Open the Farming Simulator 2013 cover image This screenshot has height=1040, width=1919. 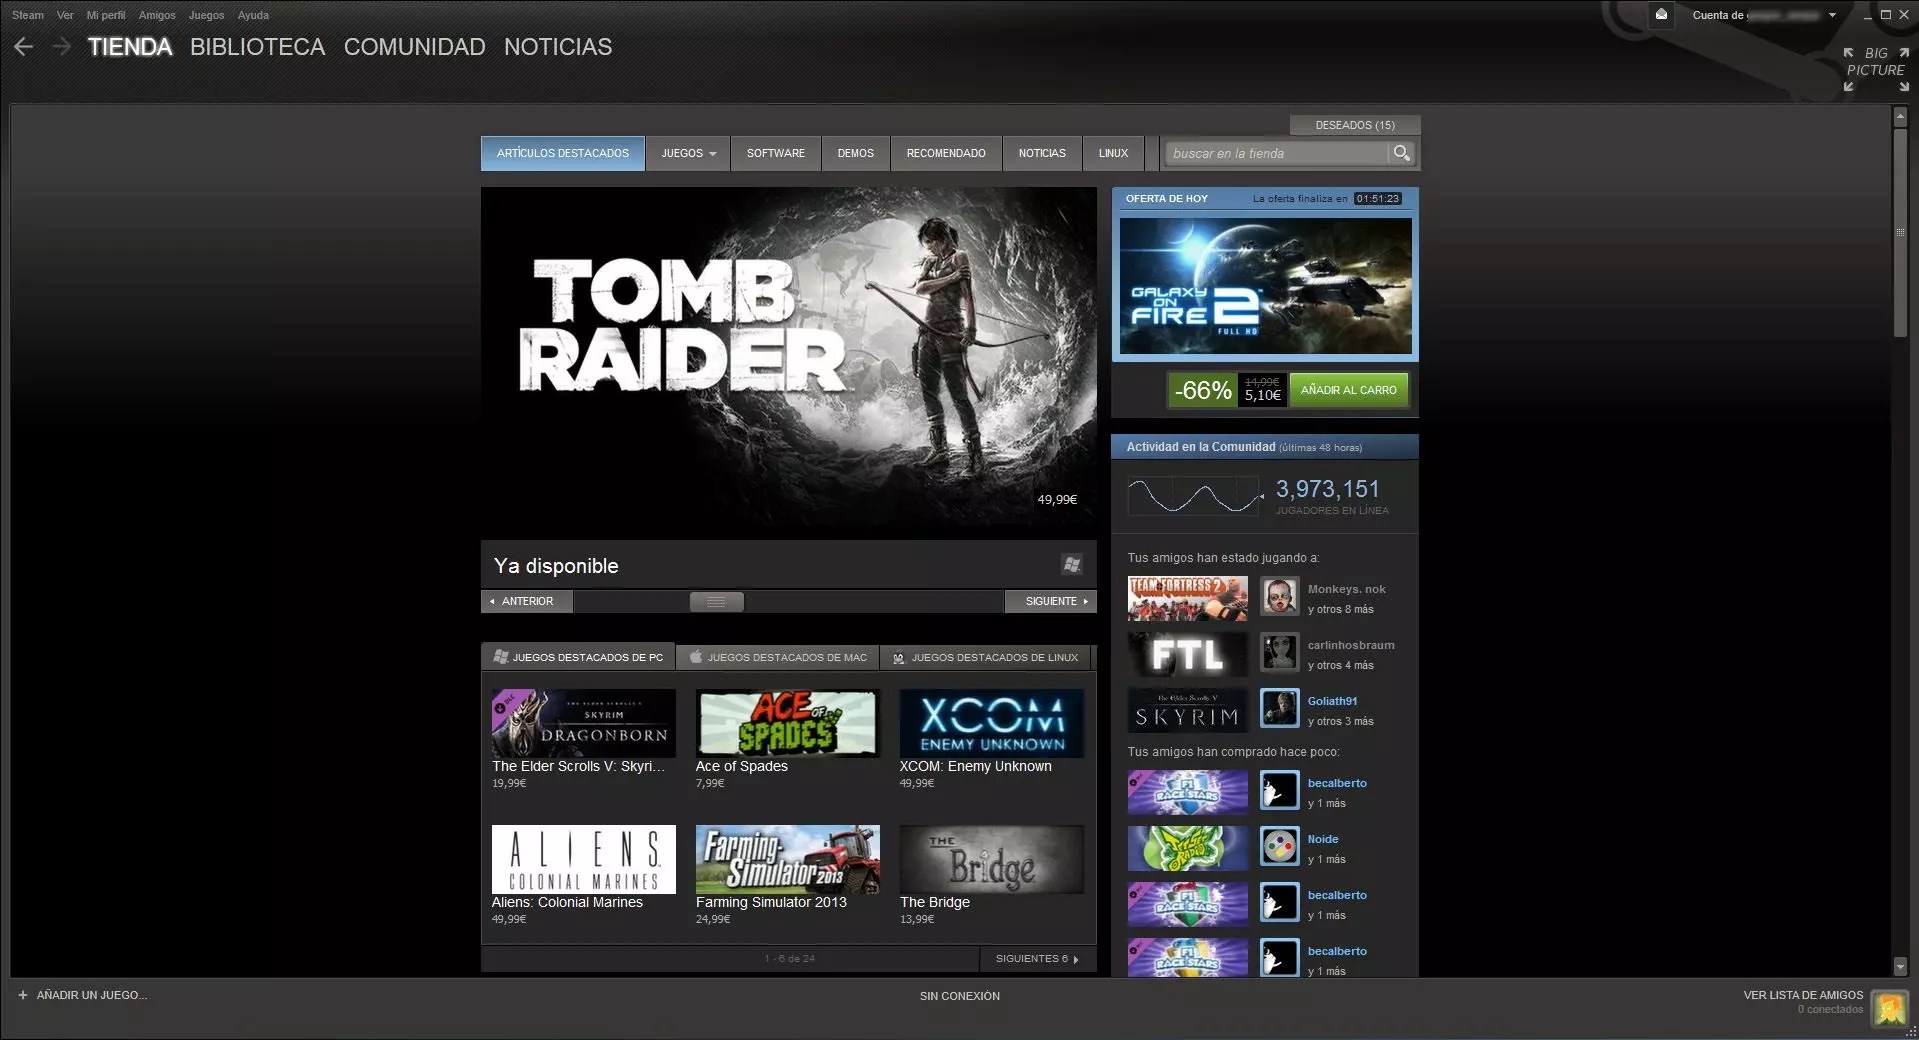point(788,859)
